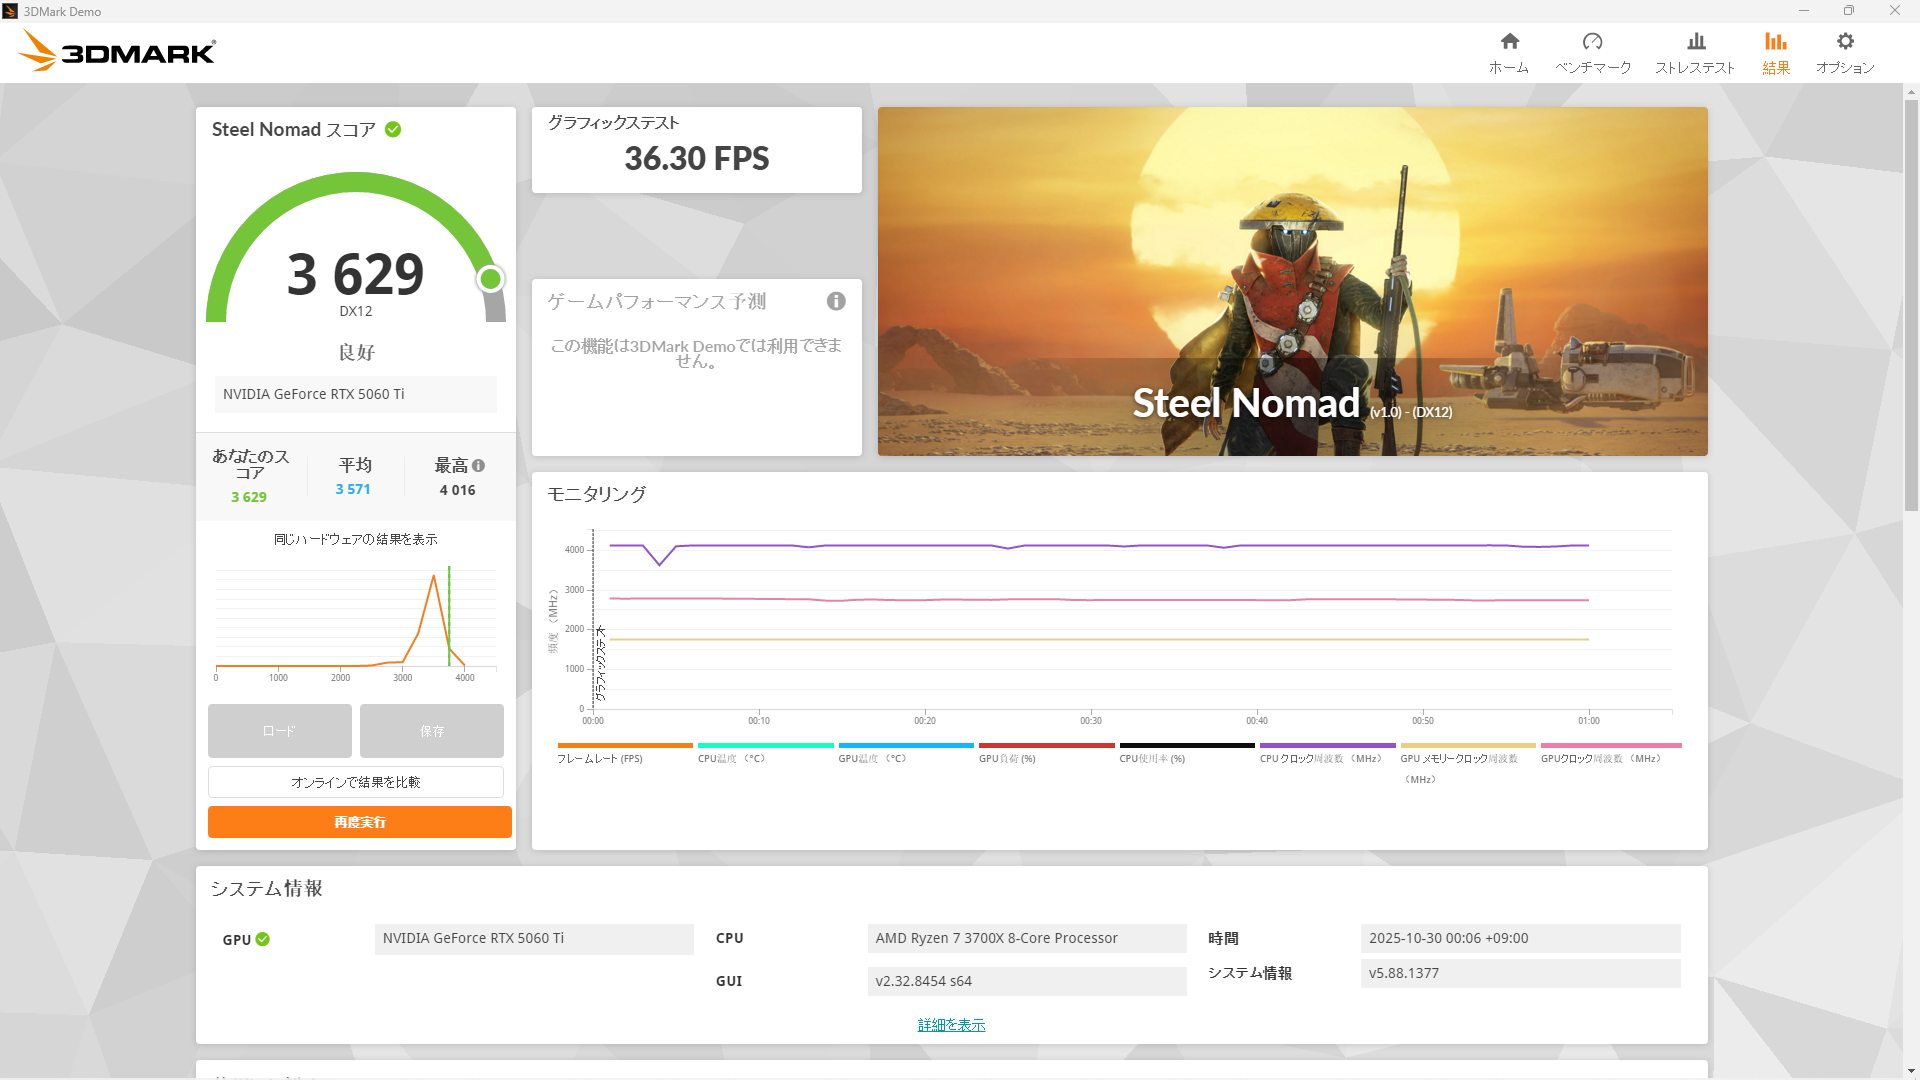Toggle CPU clock frequency legend swatch

[1327, 746]
